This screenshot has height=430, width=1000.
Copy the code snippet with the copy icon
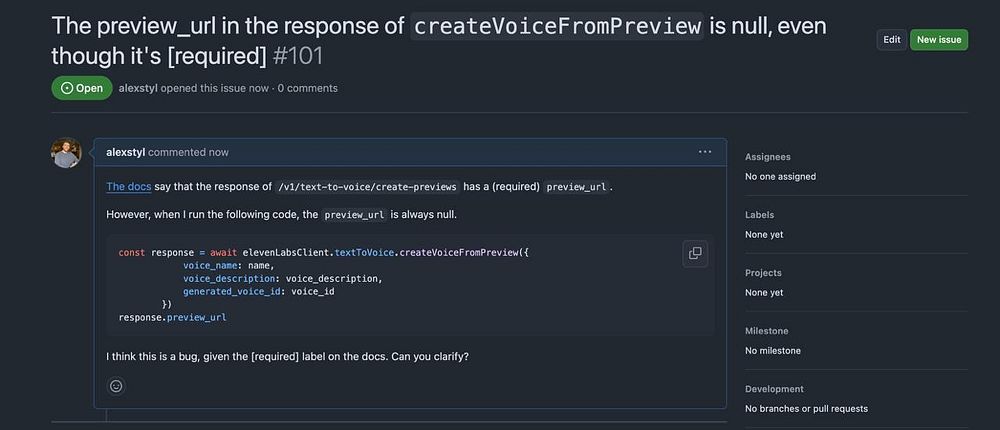point(695,253)
